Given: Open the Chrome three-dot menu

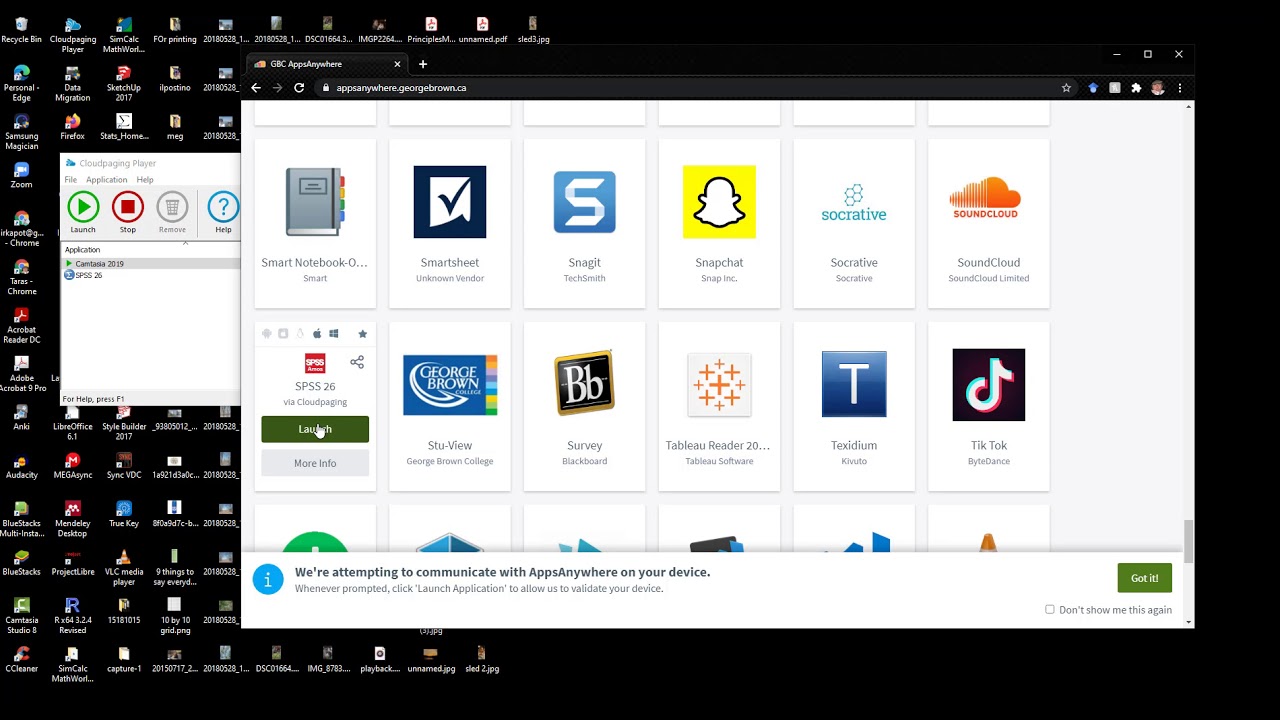Looking at the screenshot, I should point(1180,88).
